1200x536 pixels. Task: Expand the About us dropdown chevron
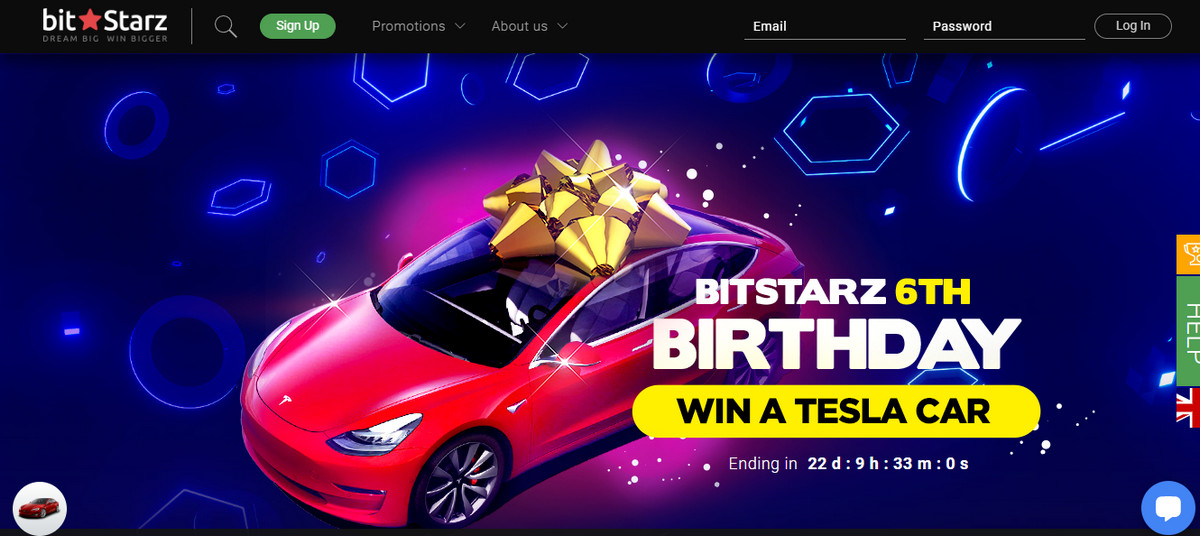click(x=562, y=26)
